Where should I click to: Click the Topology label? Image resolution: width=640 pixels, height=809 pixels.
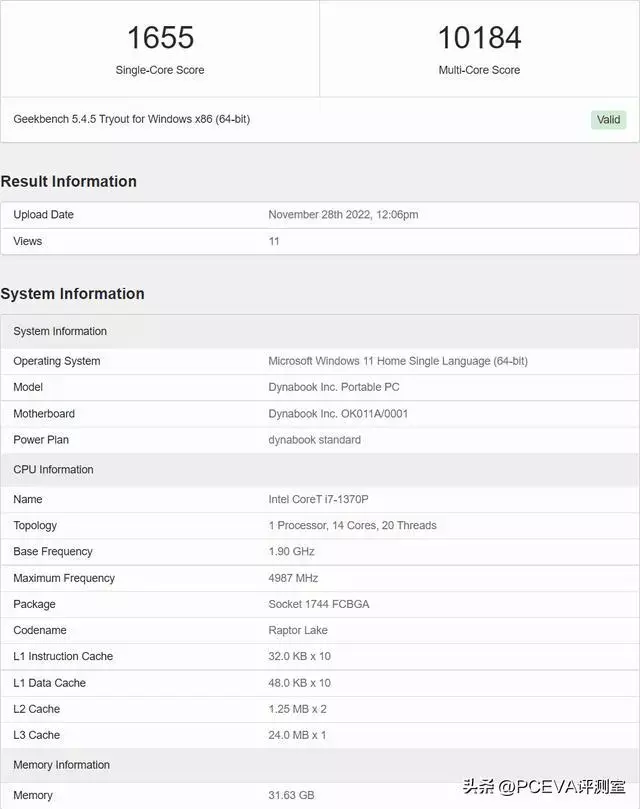35,526
